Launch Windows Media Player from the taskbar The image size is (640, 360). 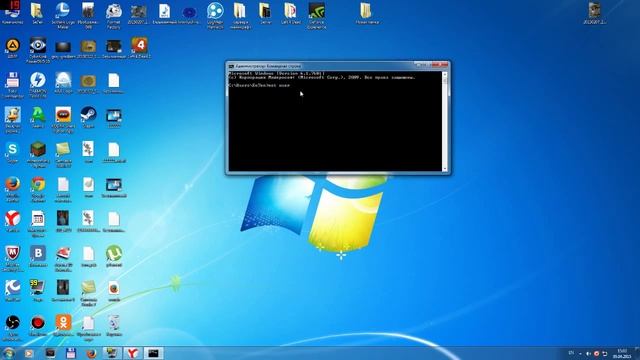(29, 353)
